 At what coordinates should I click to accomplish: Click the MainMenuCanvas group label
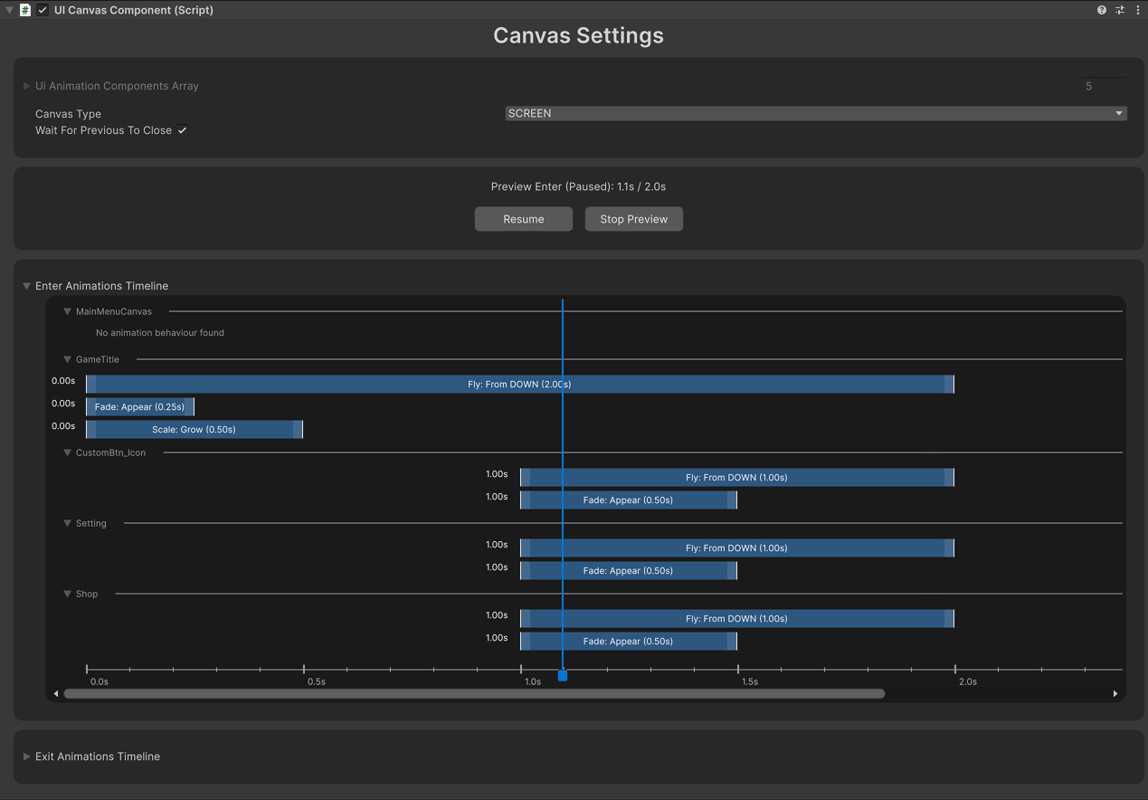coord(113,312)
